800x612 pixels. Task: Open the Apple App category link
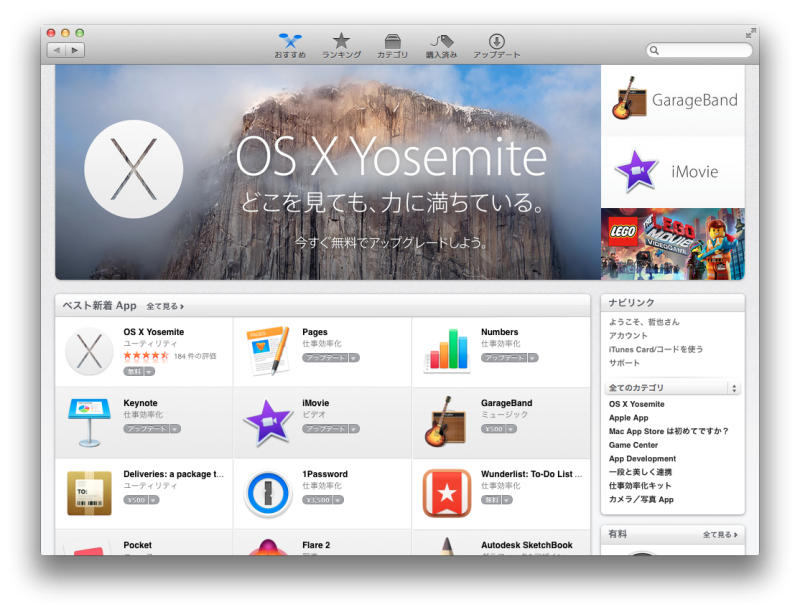pyautogui.click(x=628, y=418)
